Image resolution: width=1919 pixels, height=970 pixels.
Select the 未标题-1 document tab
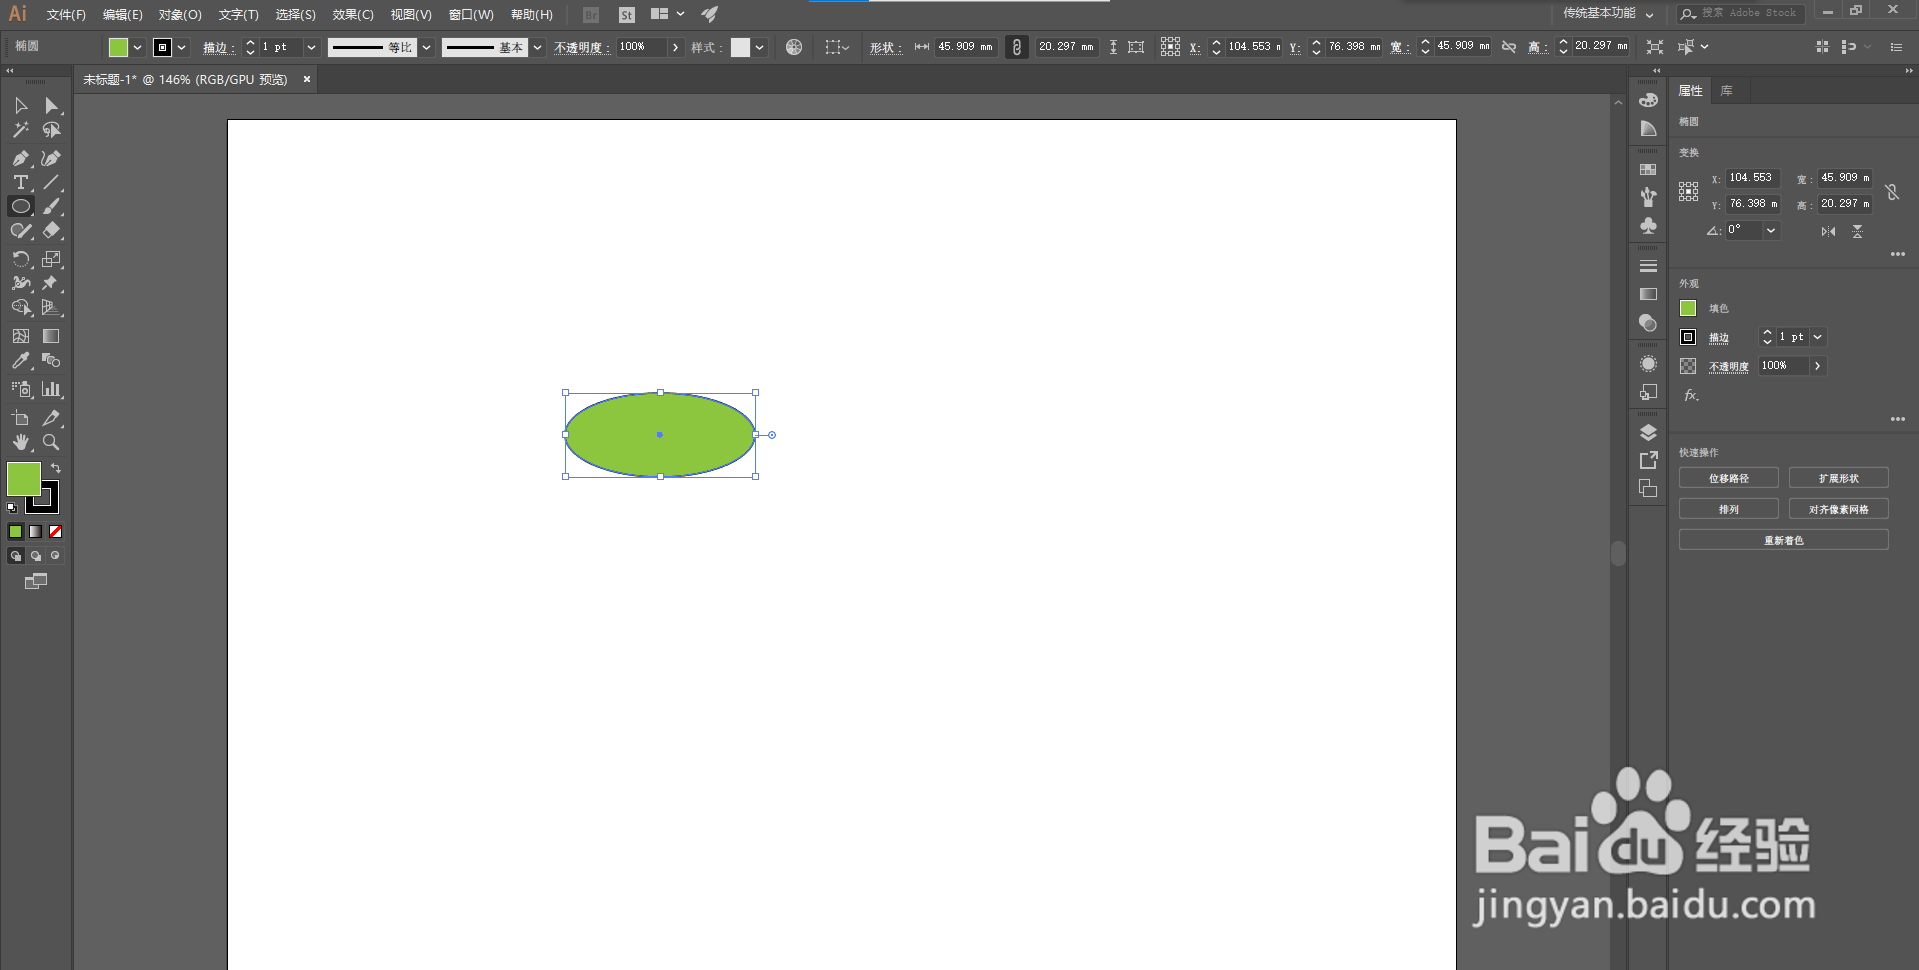185,79
